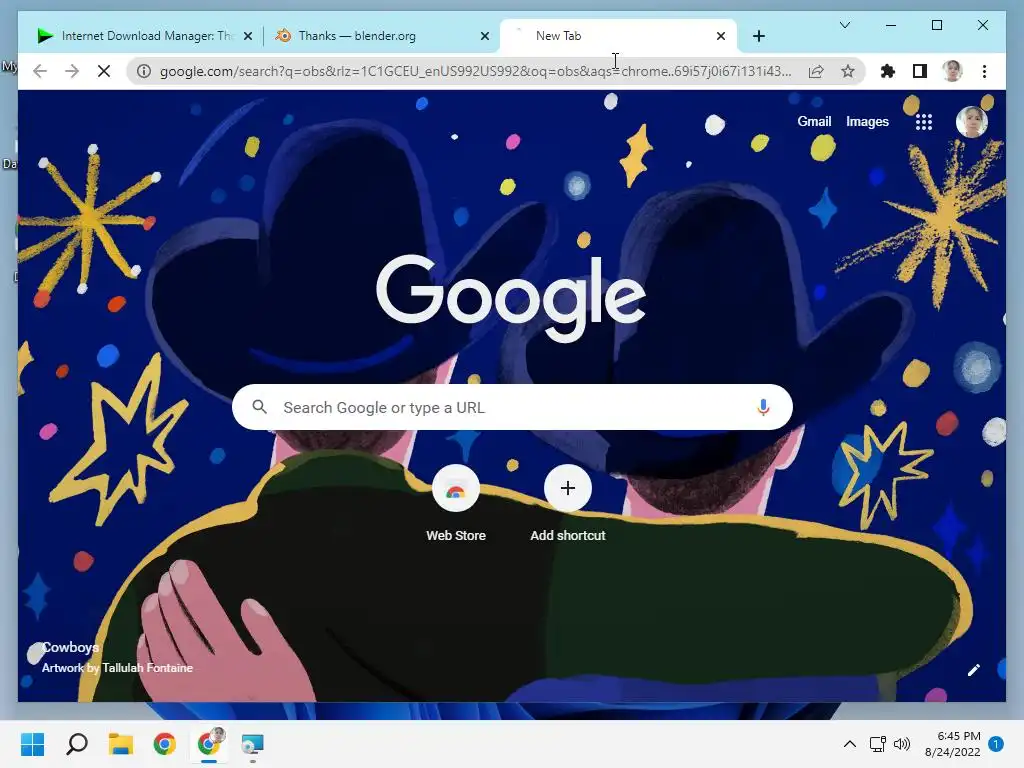
Task: Customize this page pencil icon
Action: coord(974,670)
